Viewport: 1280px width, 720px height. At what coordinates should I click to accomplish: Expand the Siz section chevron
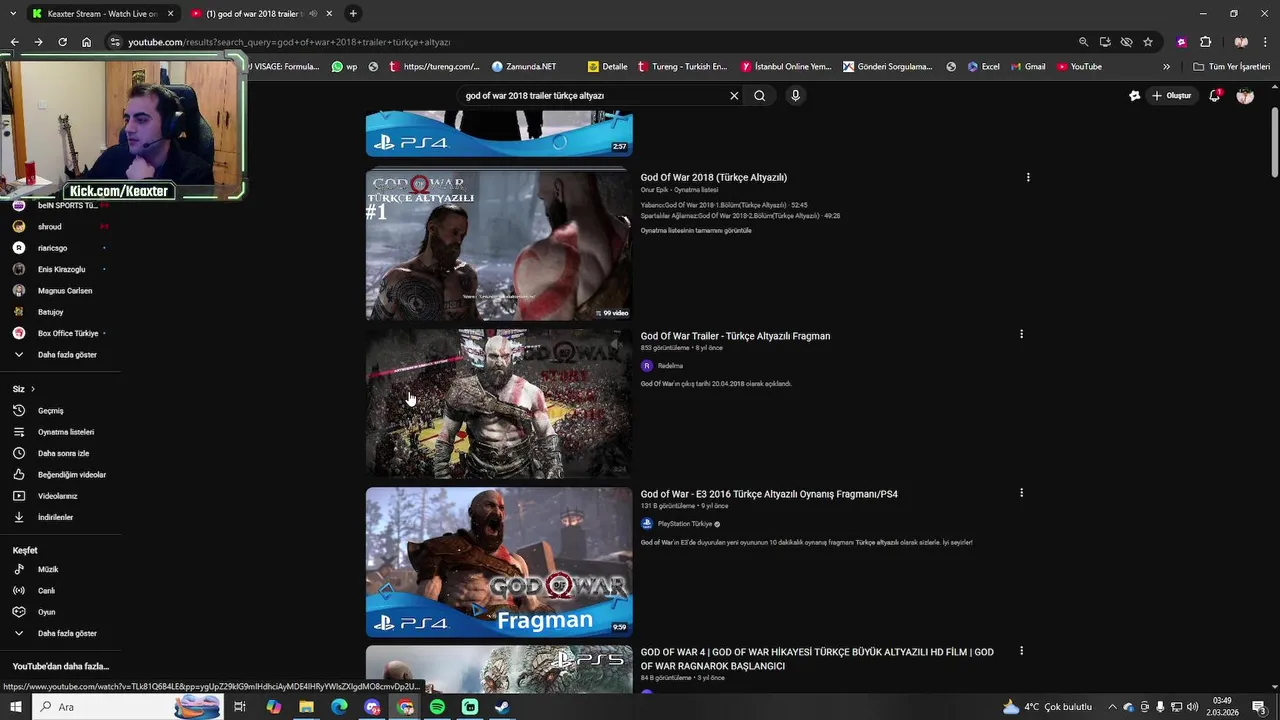(x=32, y=389)
